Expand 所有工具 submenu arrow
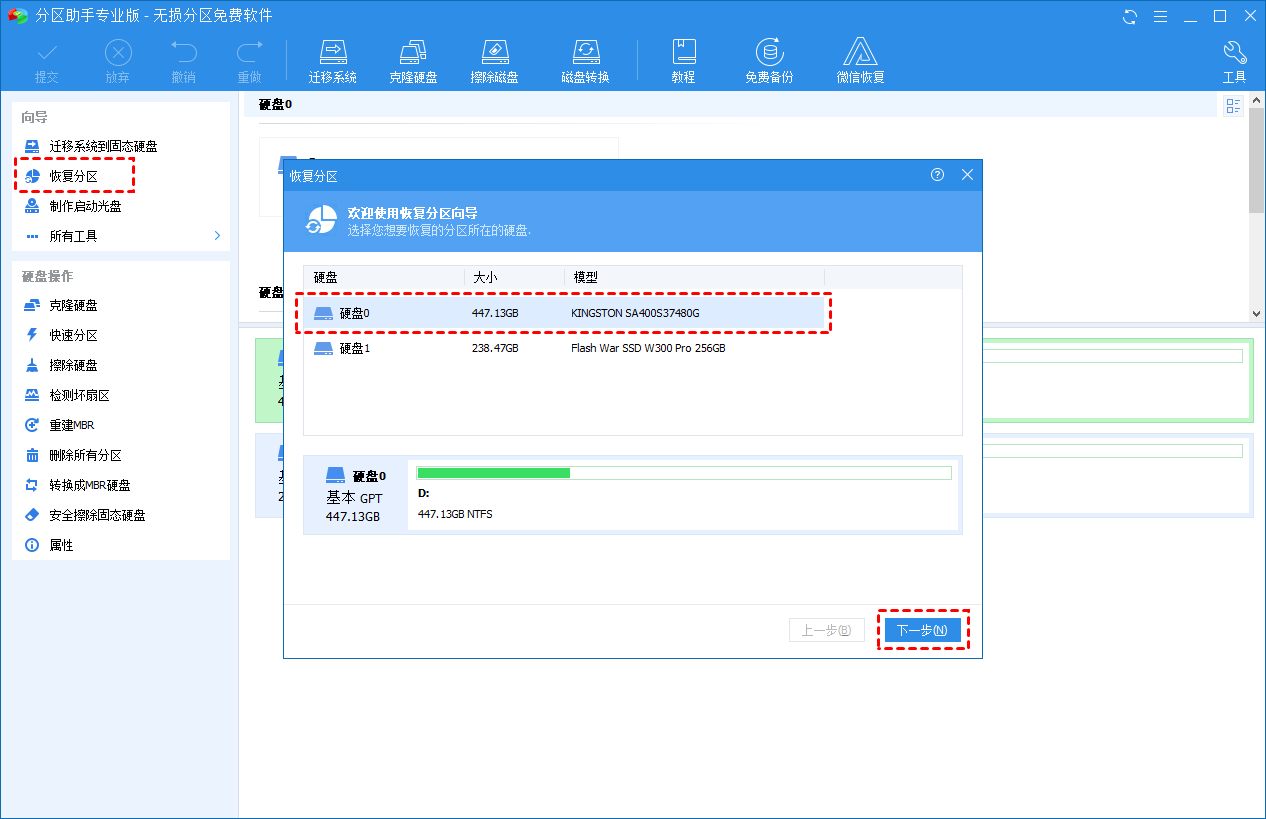The height and width of the screenshot is (819, 1266). coord(217,236)
